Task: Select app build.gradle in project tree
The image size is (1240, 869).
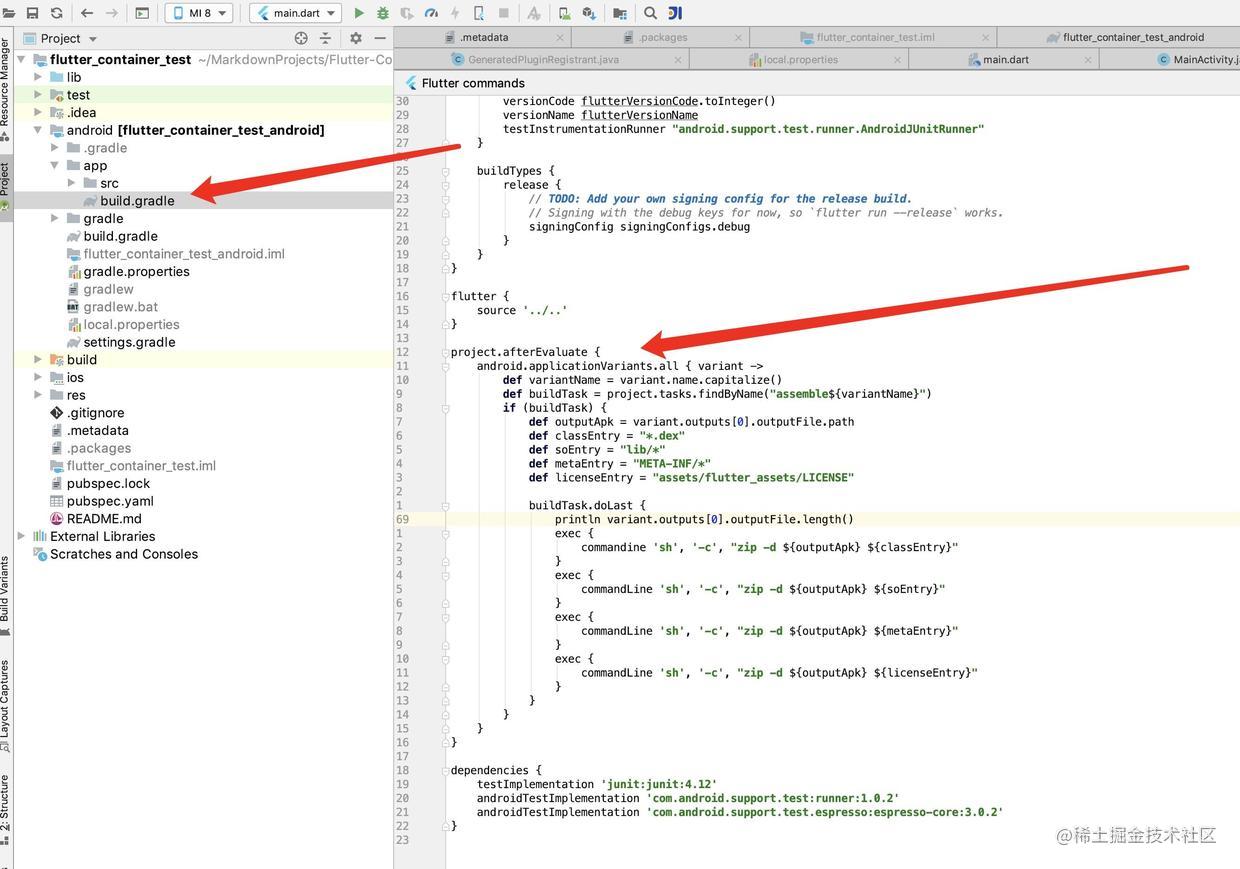Action: pyautogui.click(x=137, y=200)
